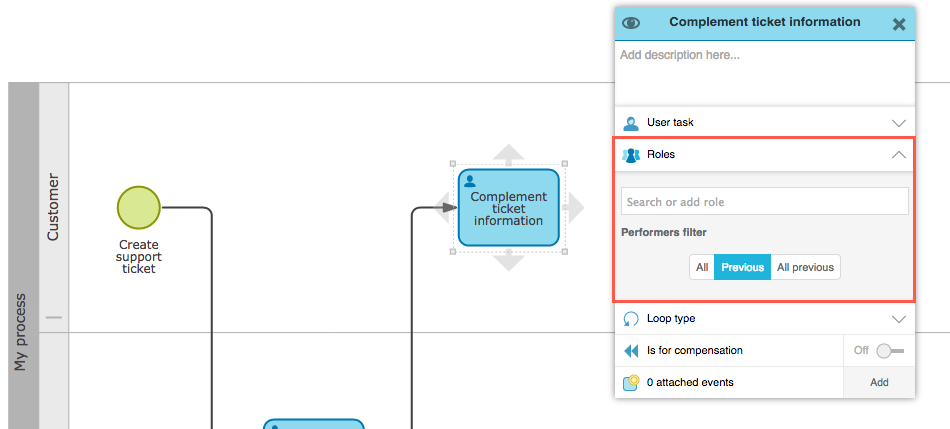Click the down arrow below the selected task
950x429 pixels.
click(x=509, y=262)
